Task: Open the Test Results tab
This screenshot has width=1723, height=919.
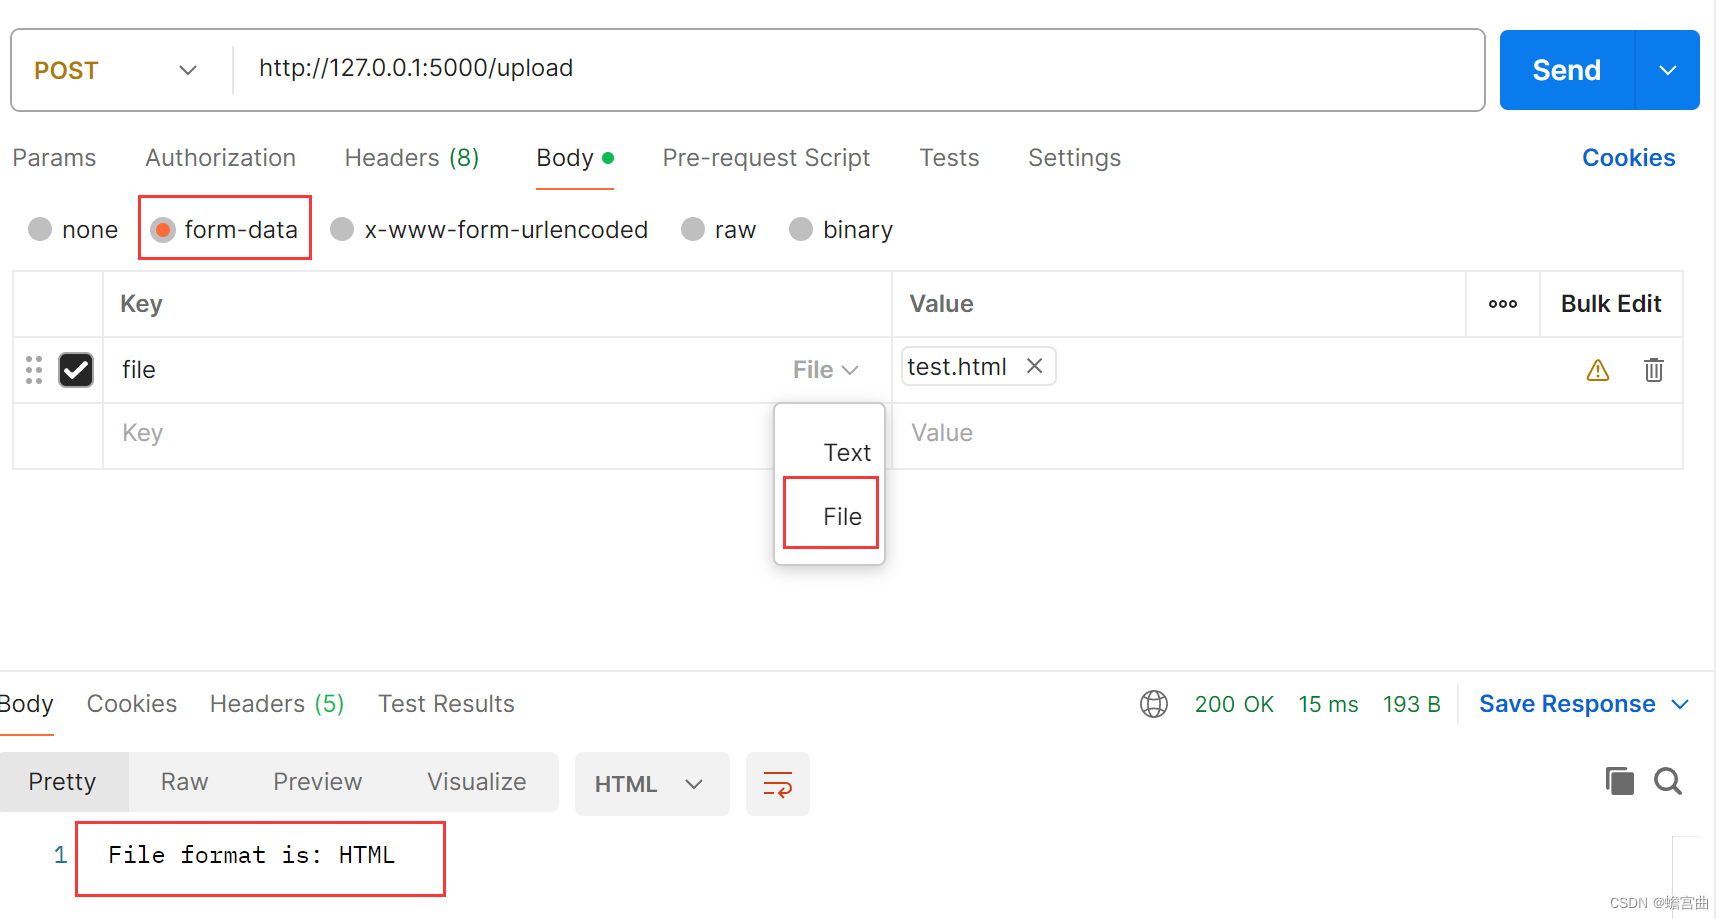Action: click(x=446, y=704)
